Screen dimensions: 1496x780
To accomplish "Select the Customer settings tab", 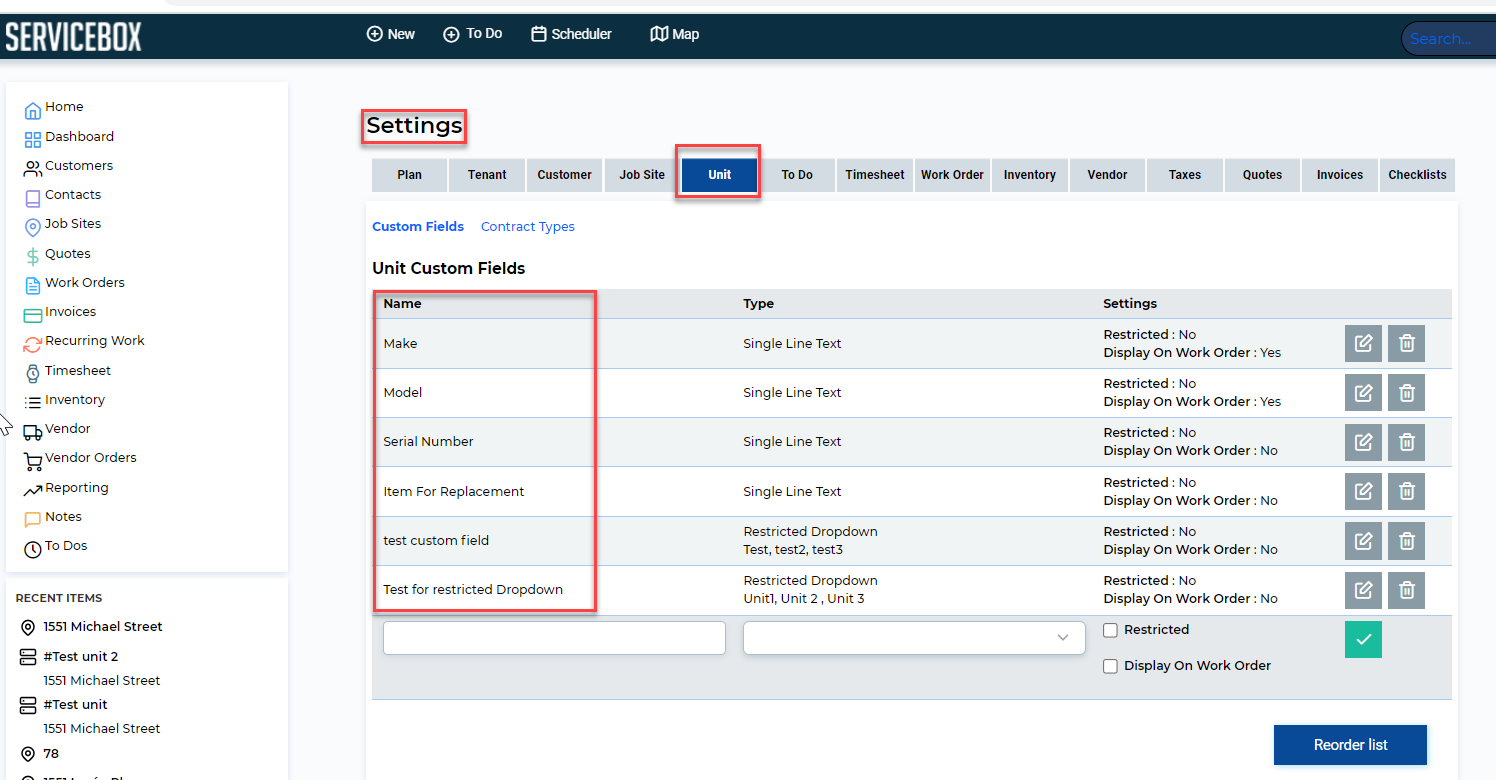I will (564, 175).
